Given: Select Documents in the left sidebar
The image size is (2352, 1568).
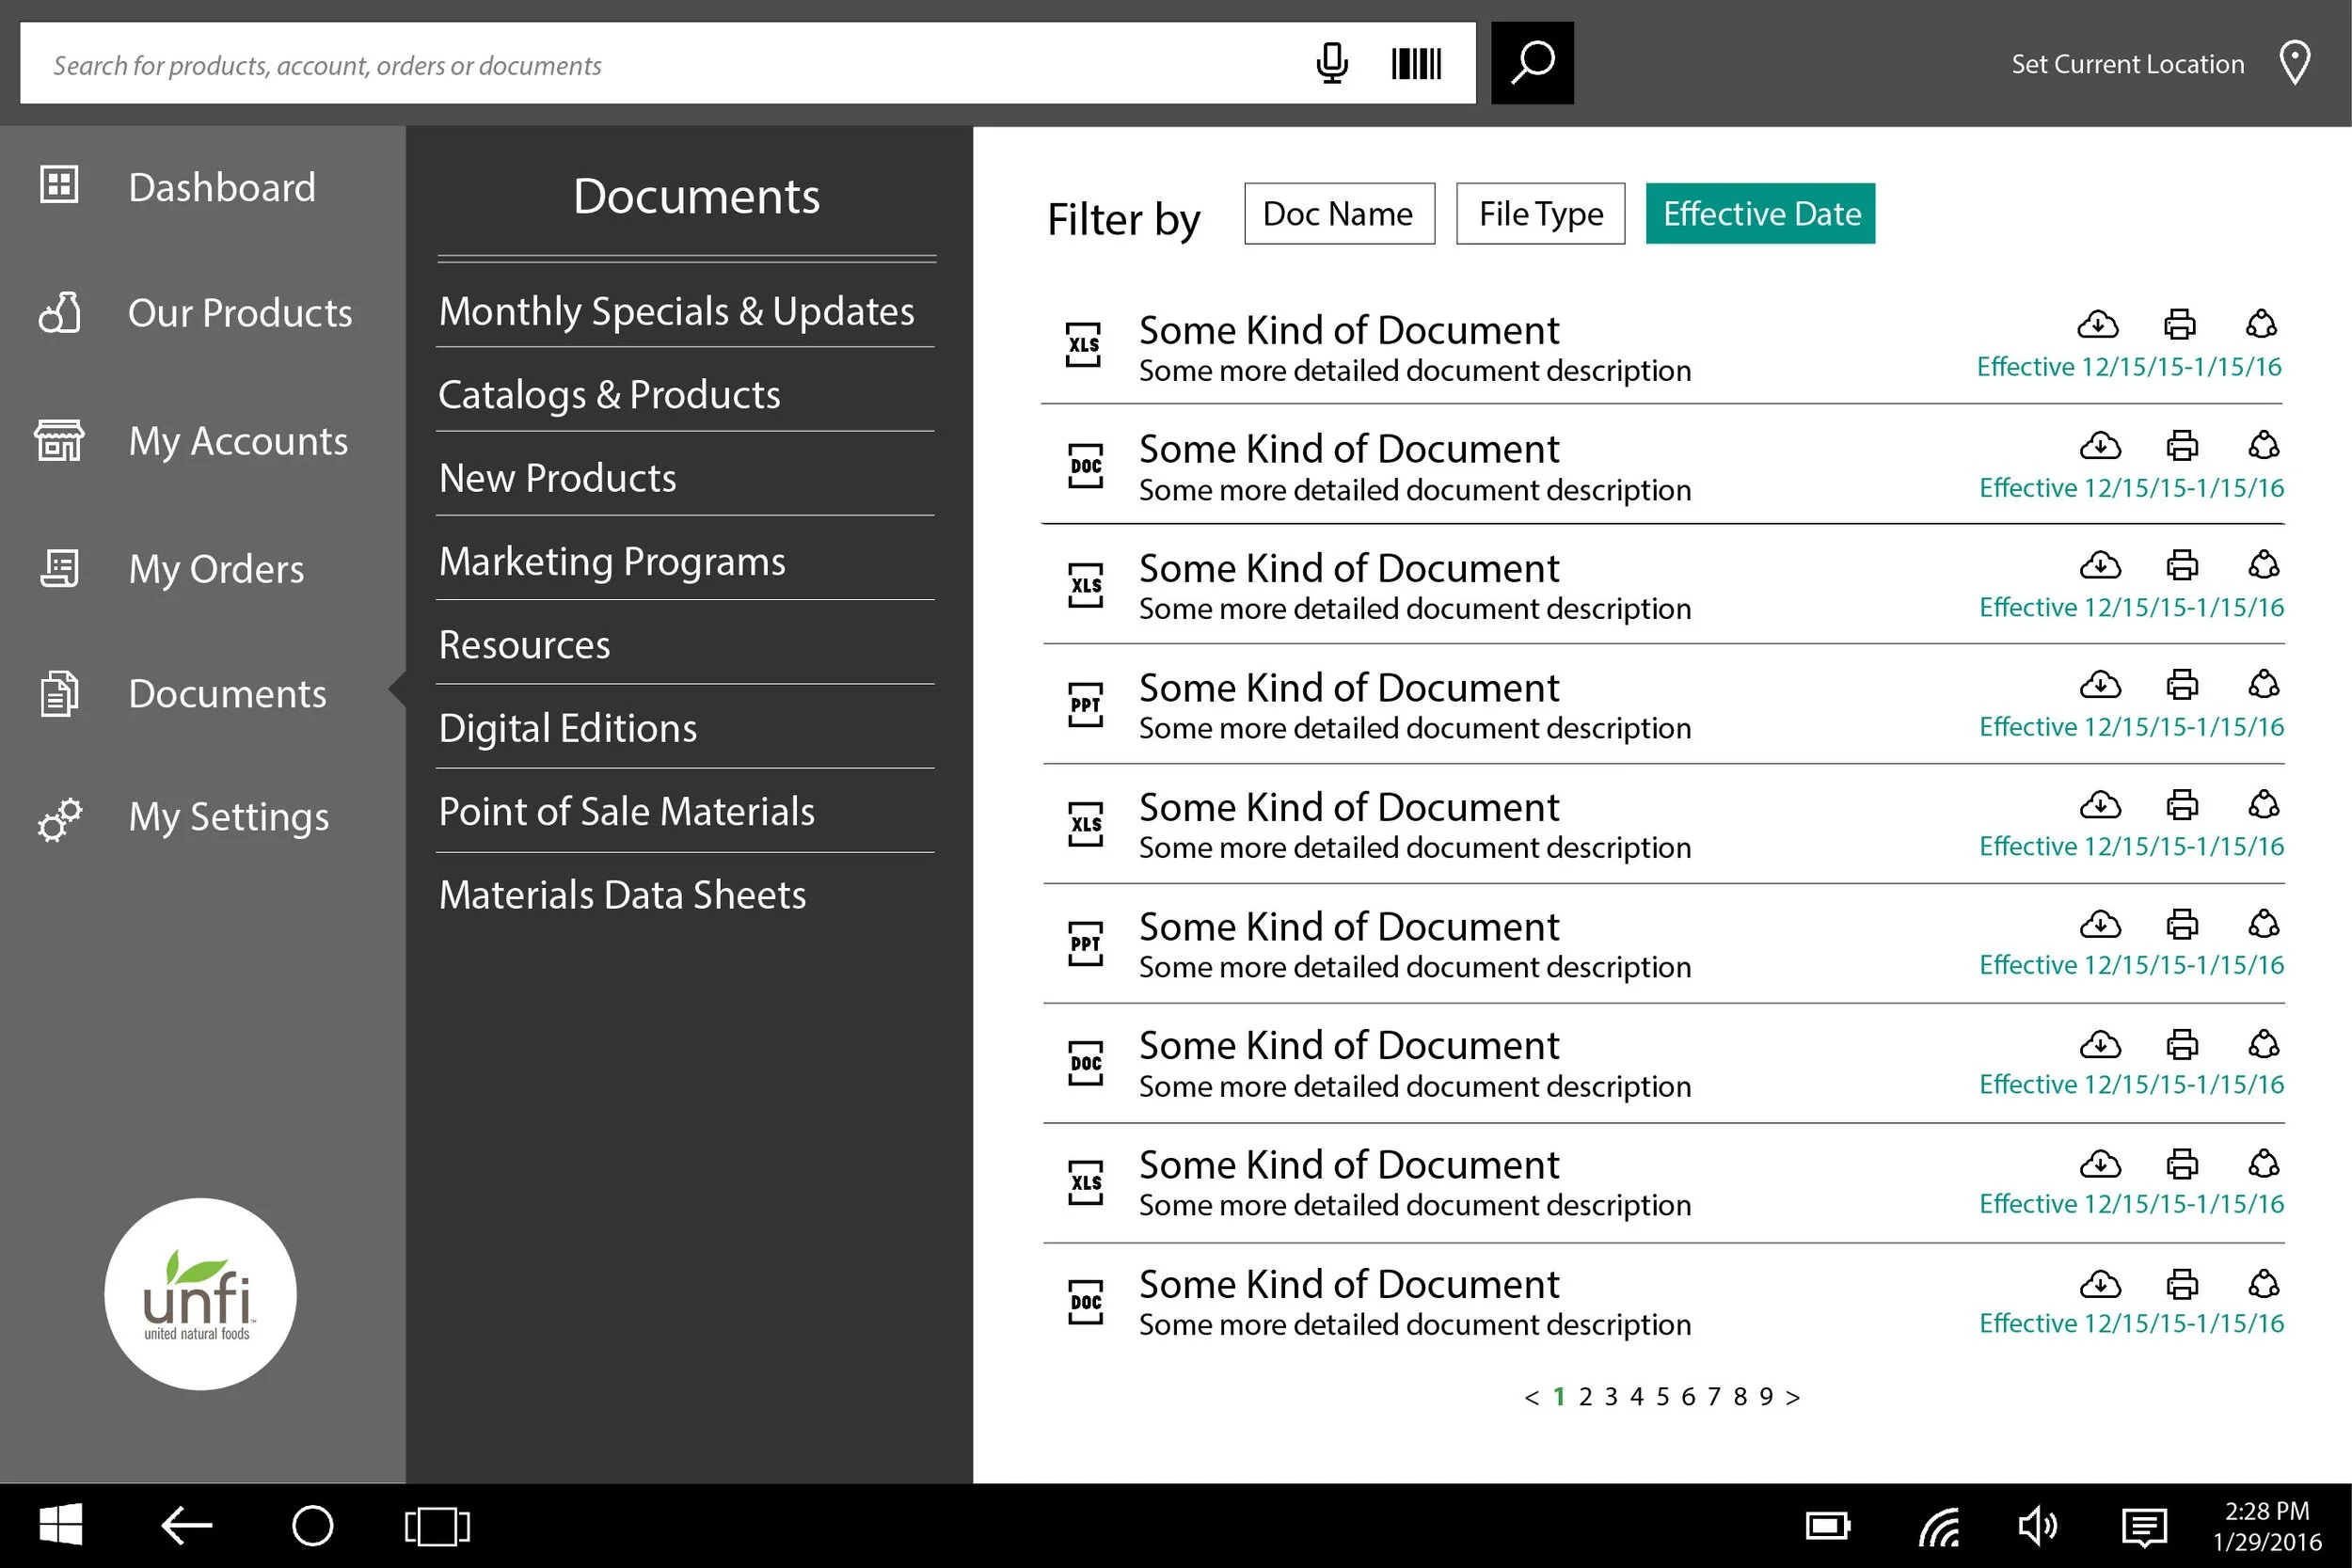Looking at the screenshot, I should coord(227,693).
